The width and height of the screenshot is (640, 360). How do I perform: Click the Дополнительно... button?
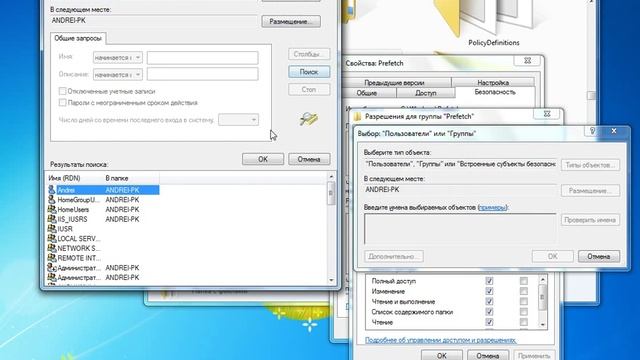pos(393,256)
